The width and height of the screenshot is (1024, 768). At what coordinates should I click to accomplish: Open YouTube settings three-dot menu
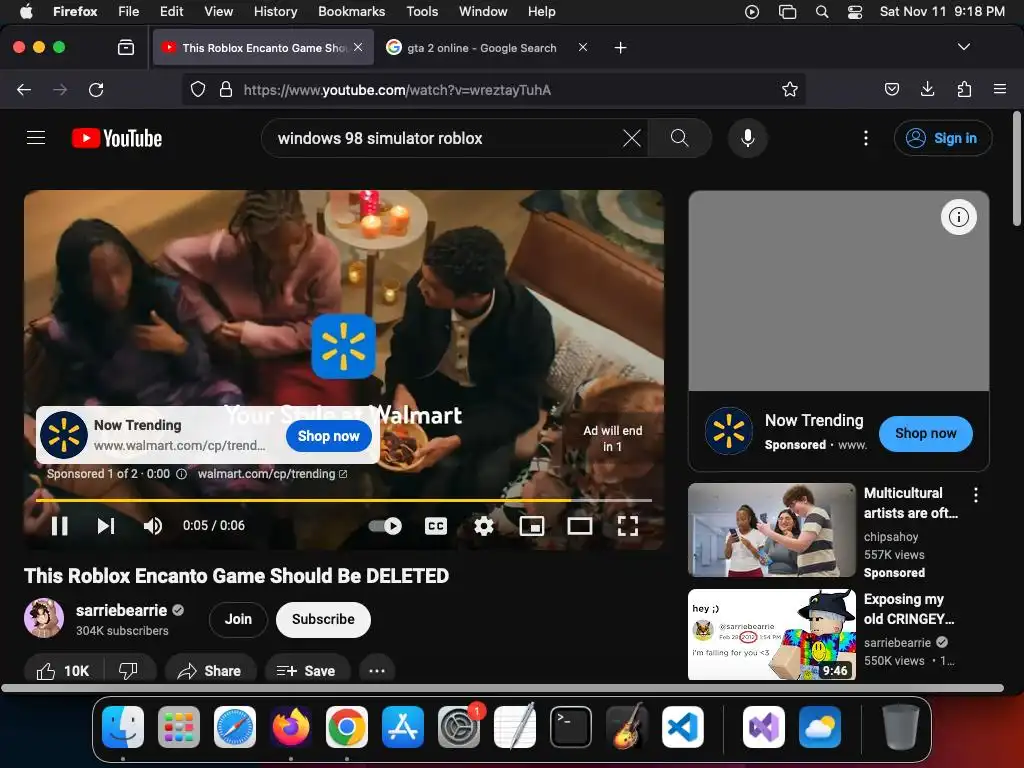pyautogui.click(x=866, y=138)
